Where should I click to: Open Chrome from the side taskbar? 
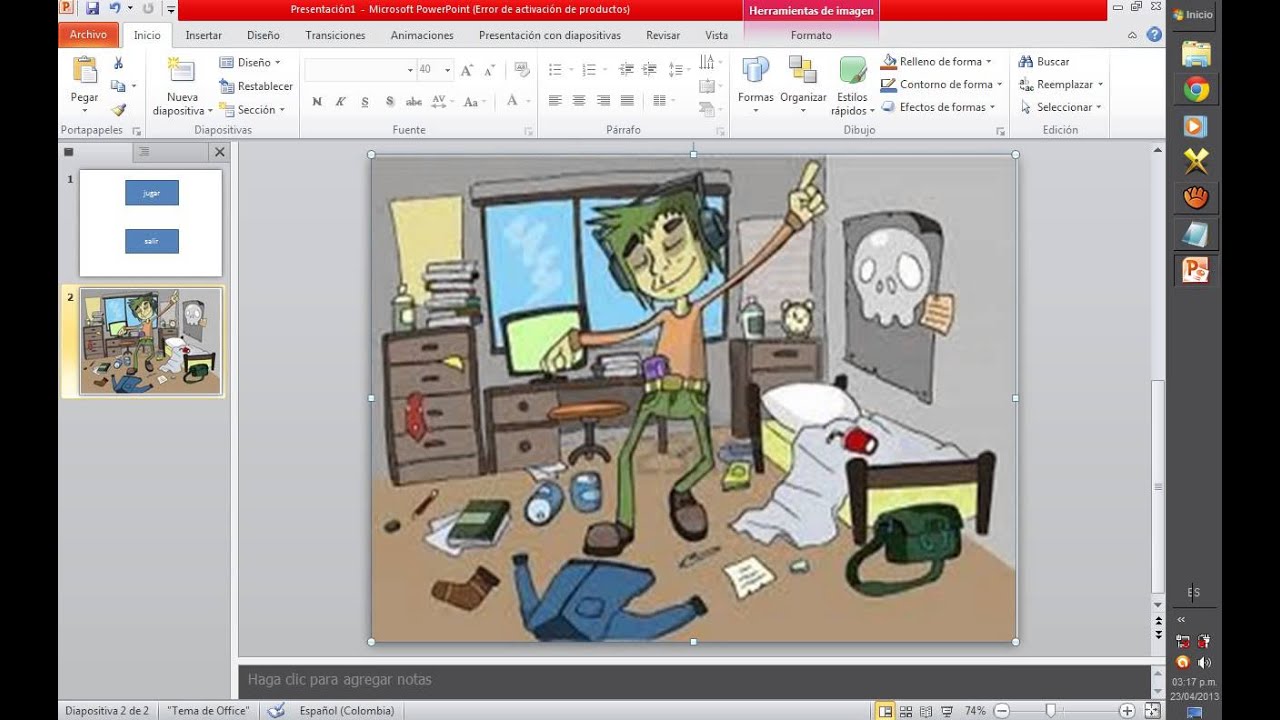click(x=1196, y=90)
